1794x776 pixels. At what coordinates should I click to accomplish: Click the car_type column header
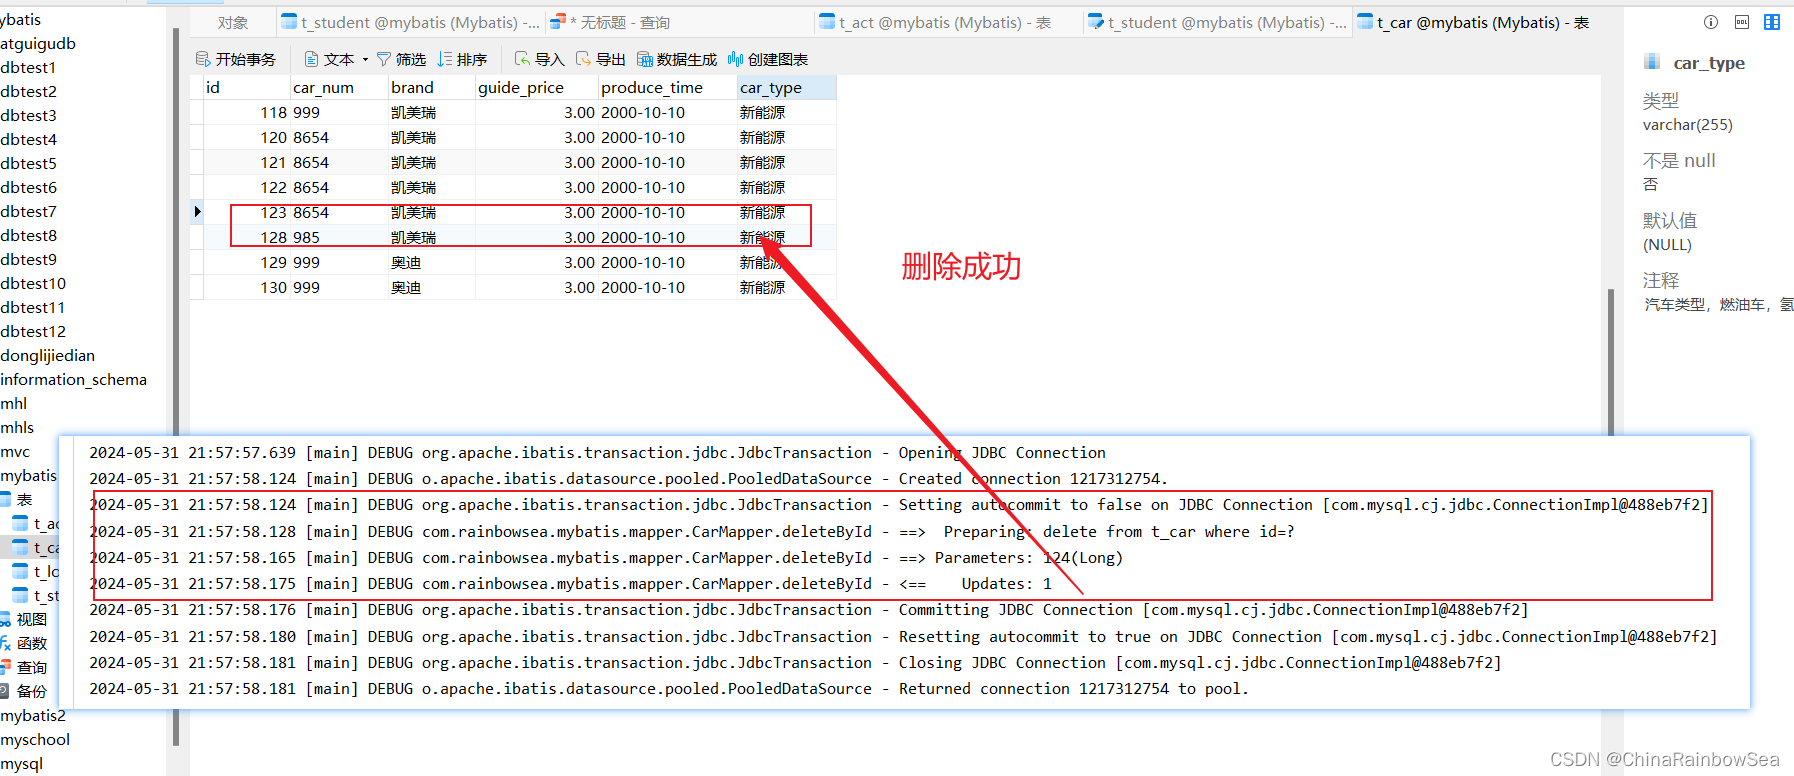[x=787, y=88]
